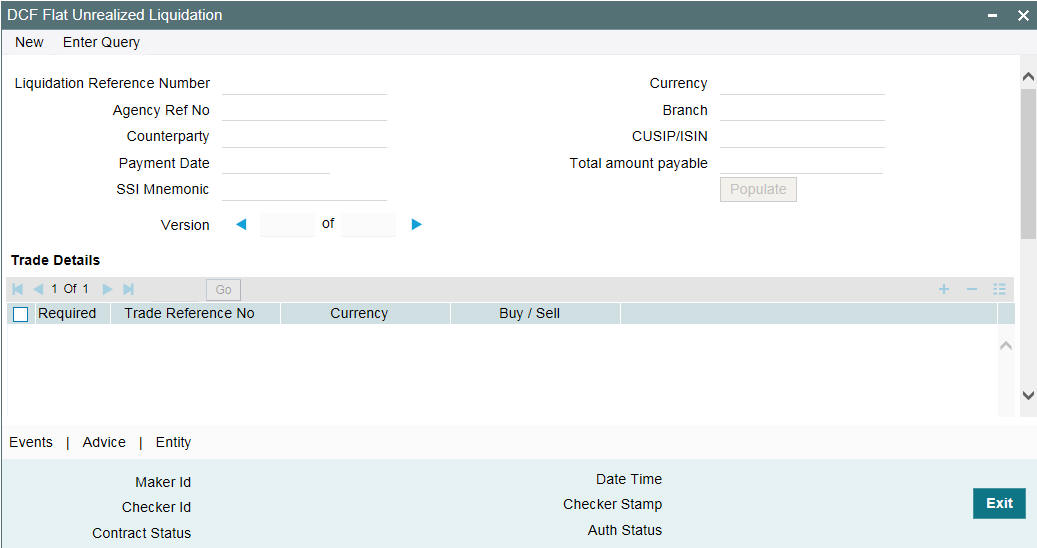Click the Checker Stamp label
This screenshot has height=548, width=1037.
coord(612,504)
